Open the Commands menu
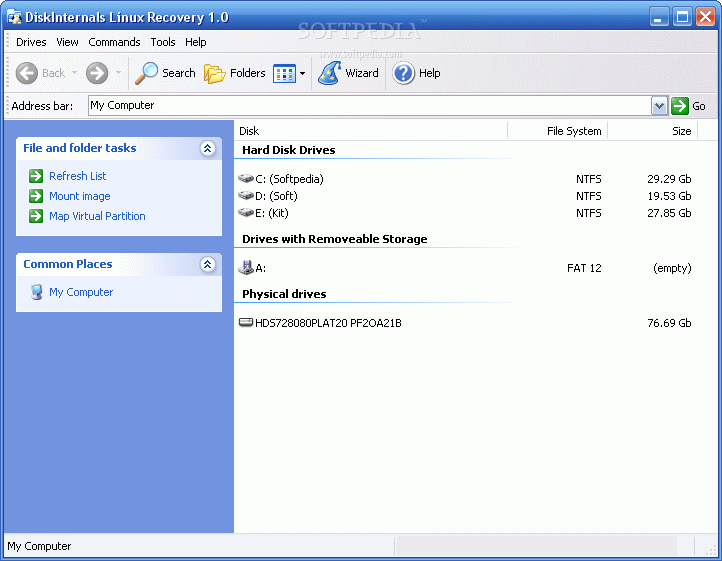Viewport: 722px width, 561px height. click(114, 42)
